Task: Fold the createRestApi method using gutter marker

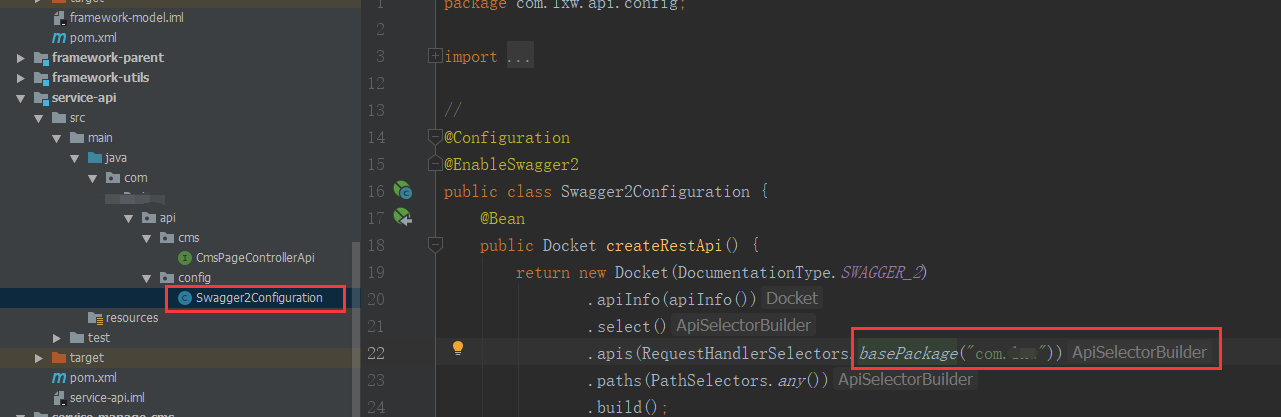Action: point(434,244)
